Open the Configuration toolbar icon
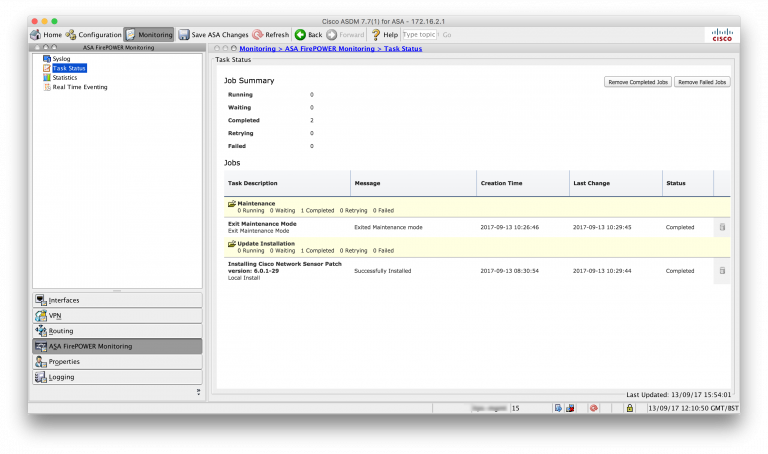This screenshot has height=454, width=768. coord(71,35)
